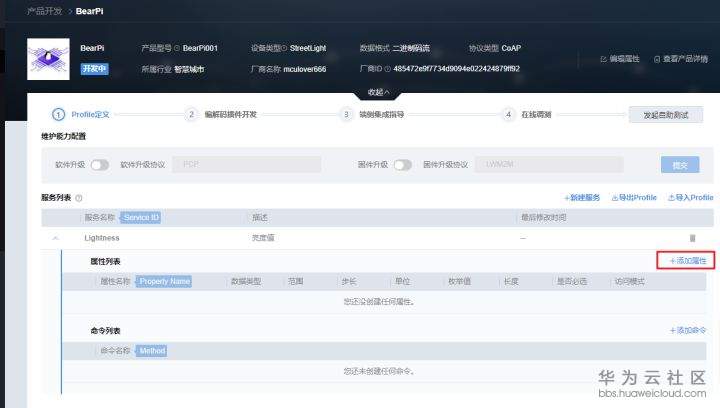Select step 4 在线调测

tap(527, 114)
